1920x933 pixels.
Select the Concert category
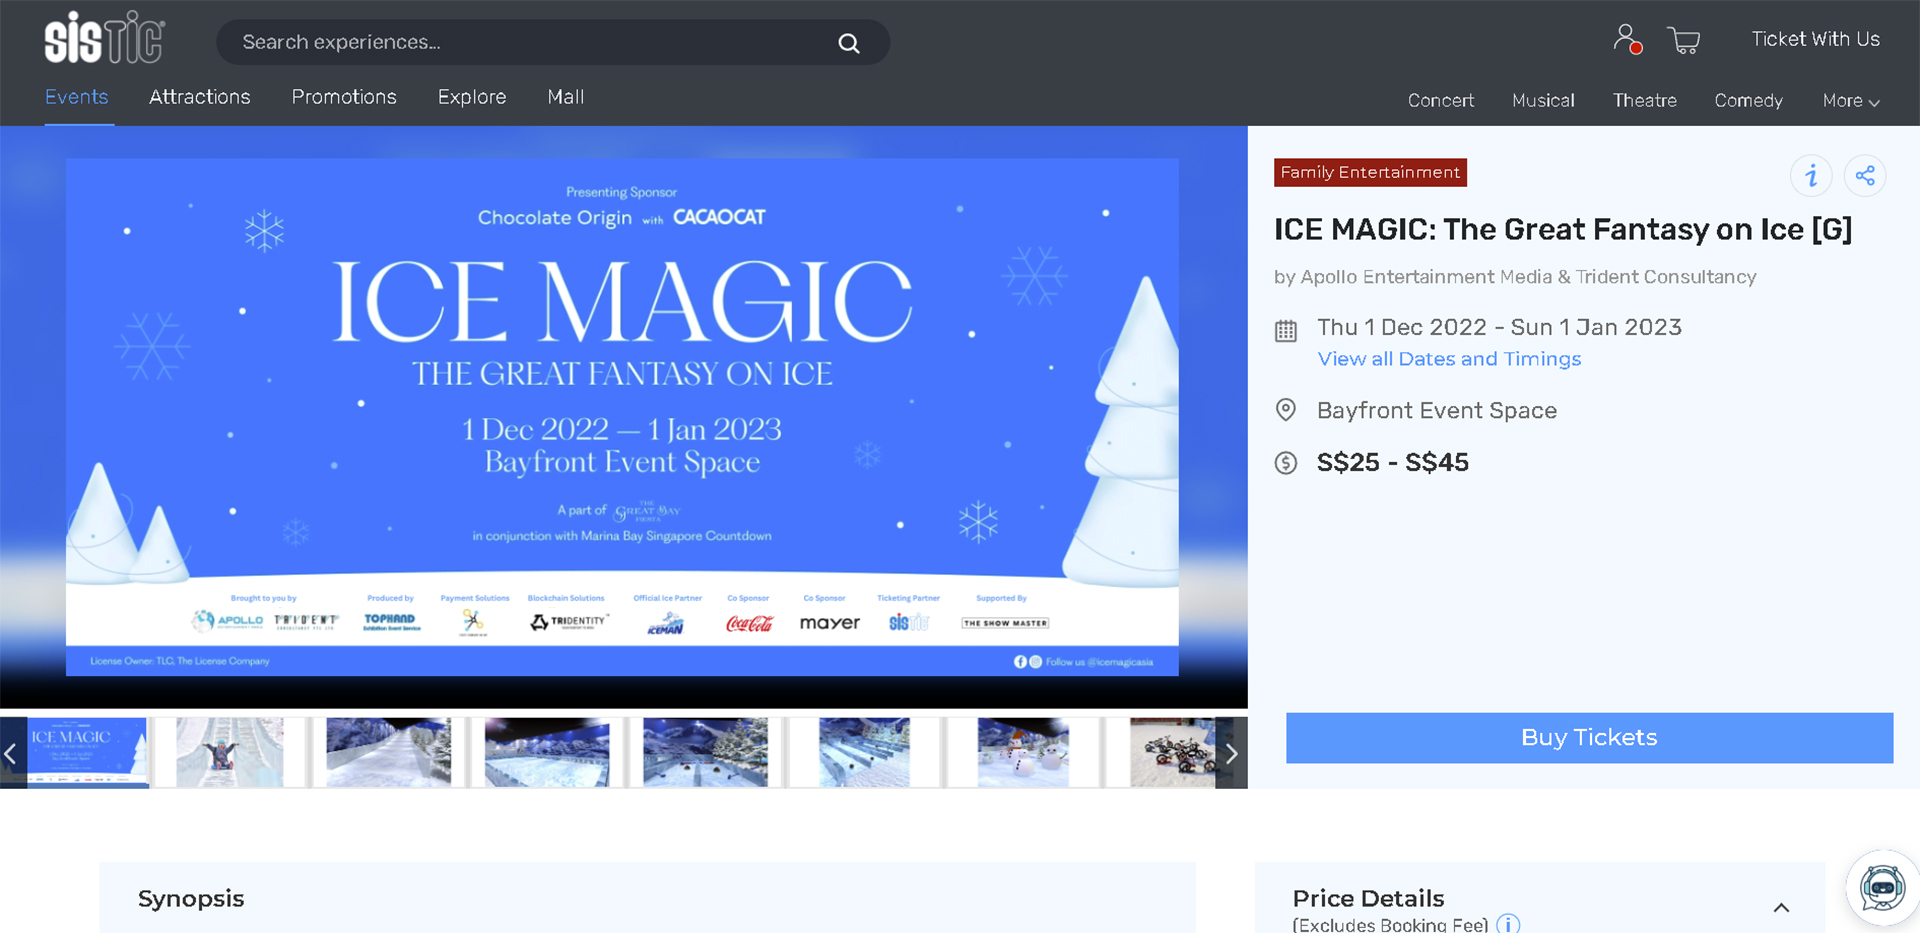pyautogui.click(x=1441, y=100)
